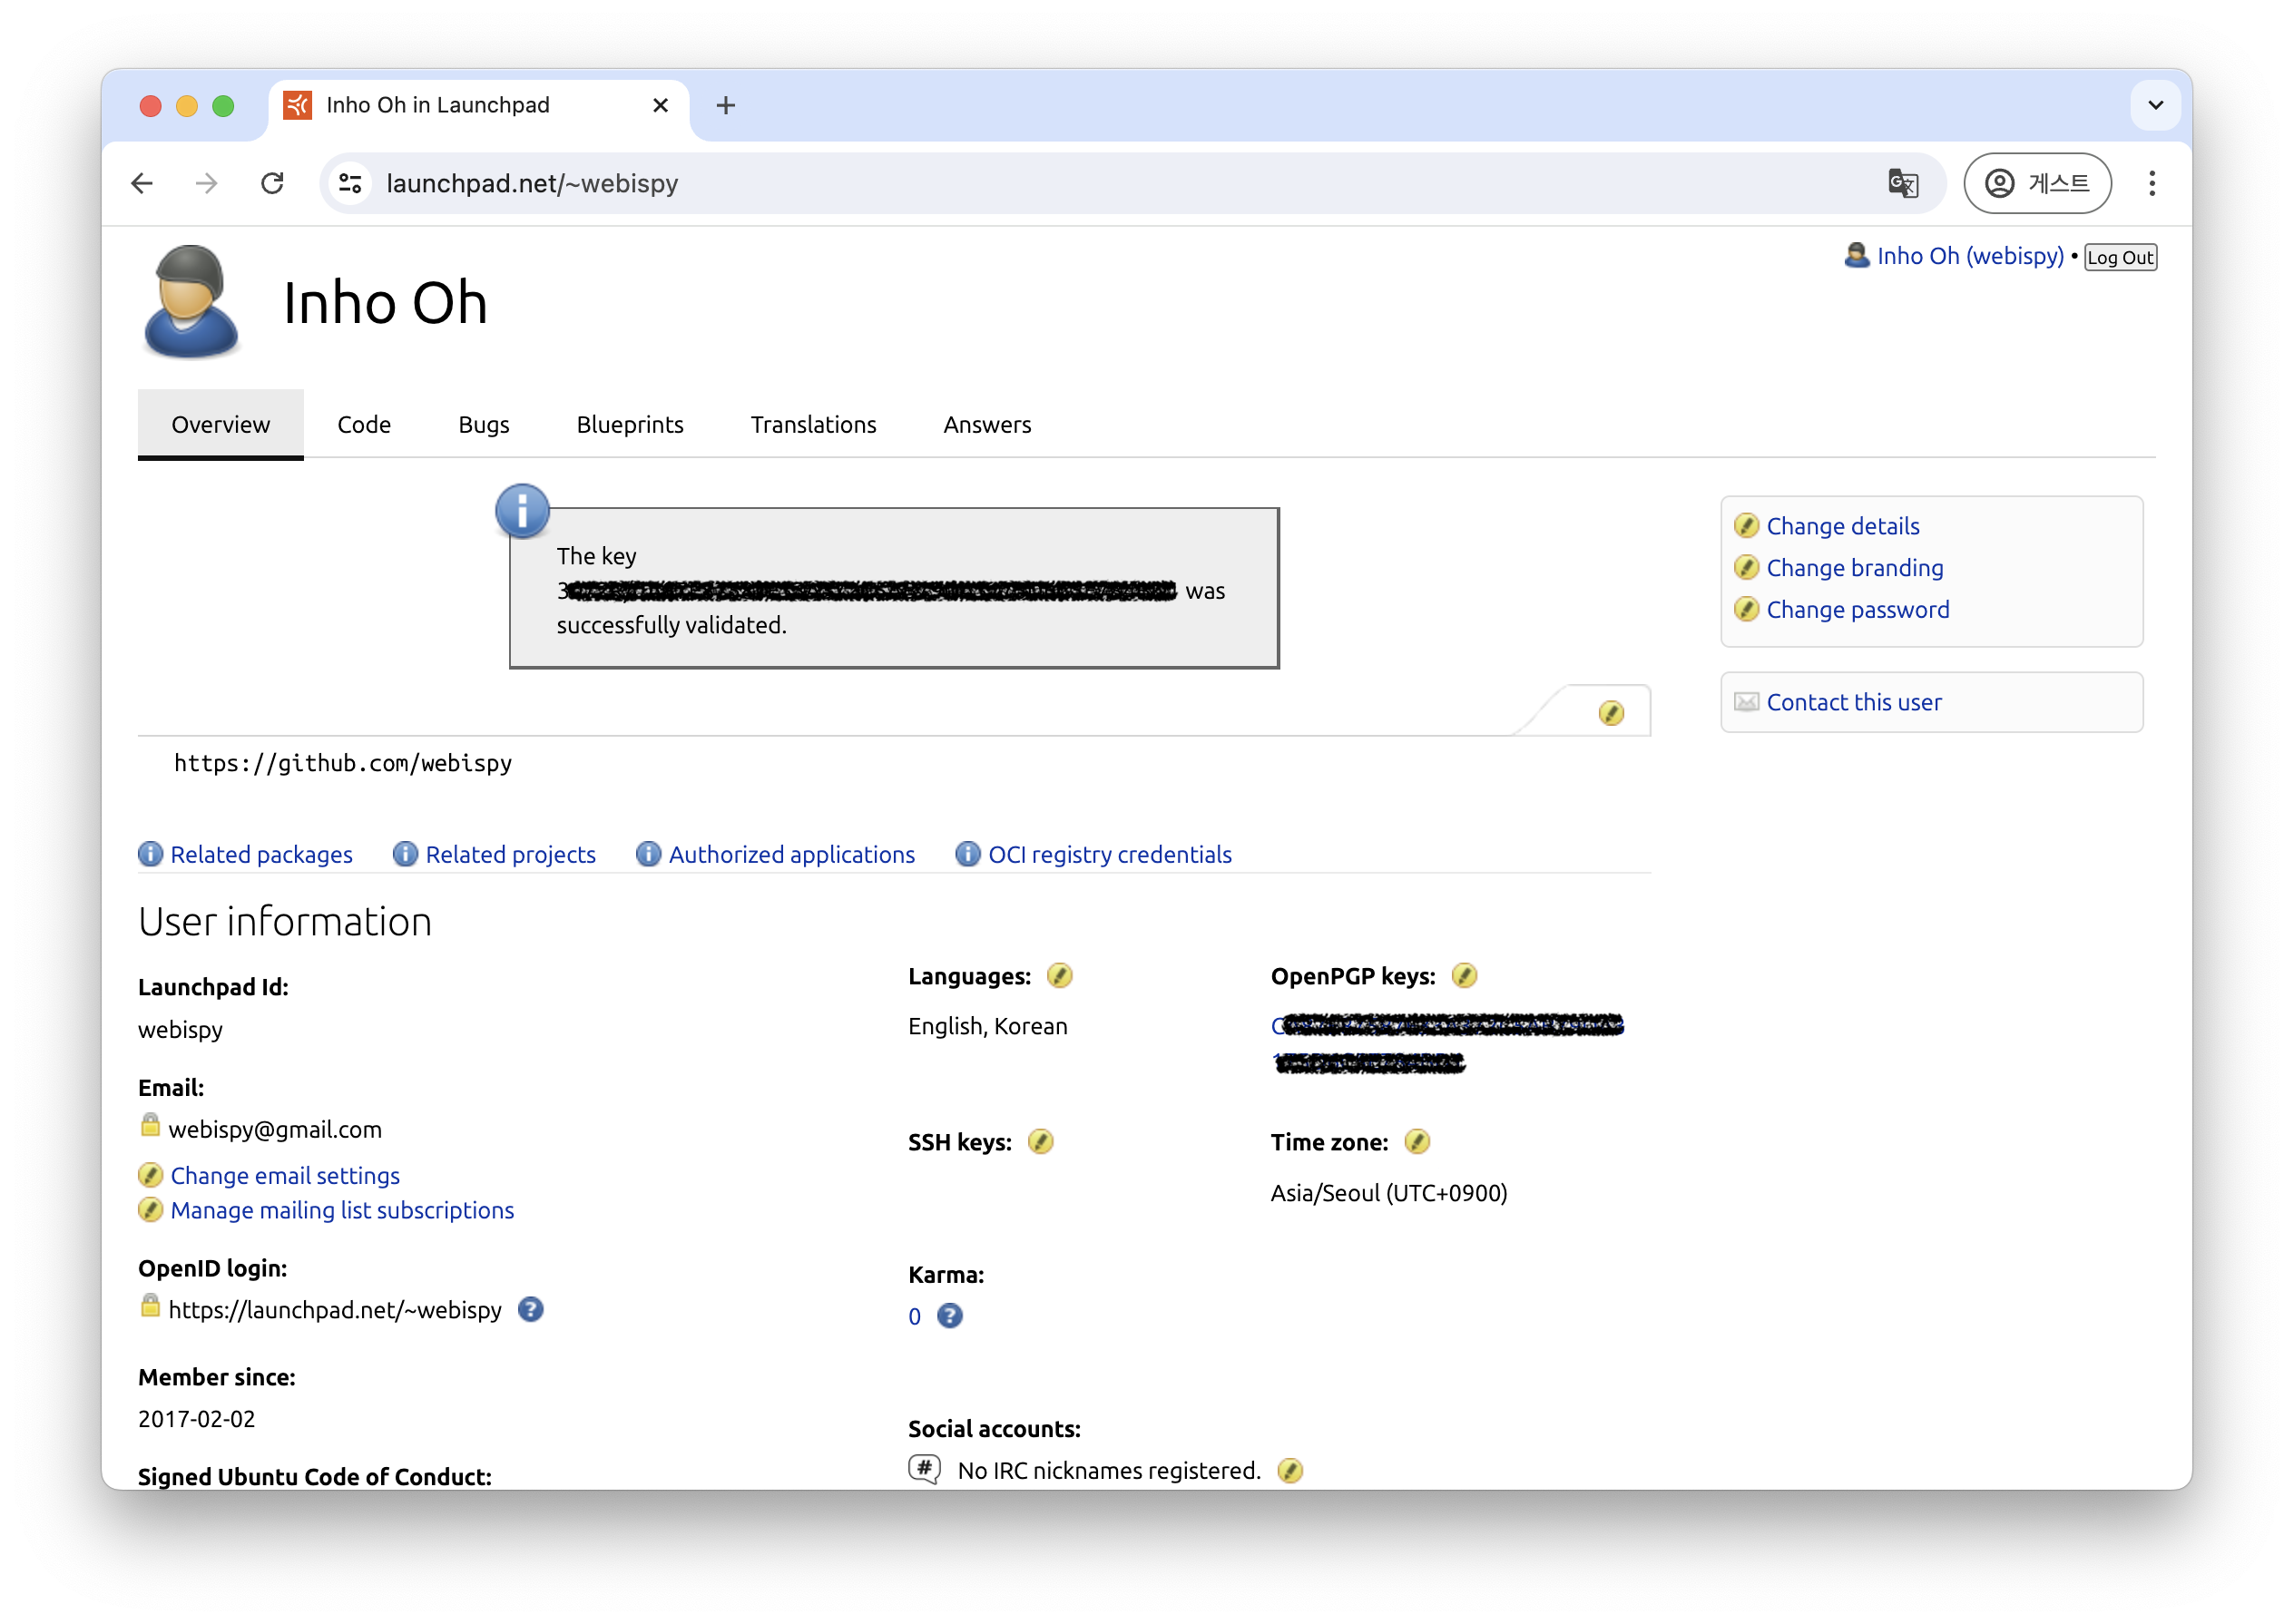Click the description edit pencil above the GitHub URL

click(1611, 713)
